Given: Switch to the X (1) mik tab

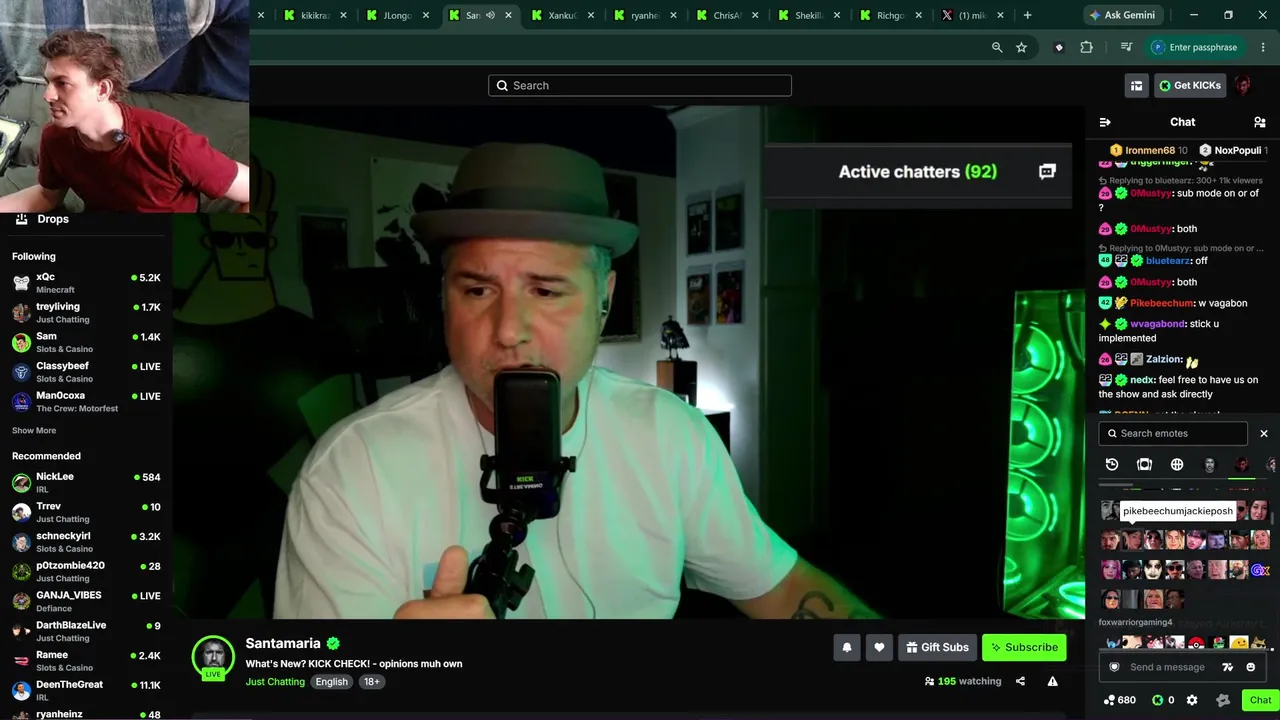Looking at the screenshot, I should tap(974, 15).
